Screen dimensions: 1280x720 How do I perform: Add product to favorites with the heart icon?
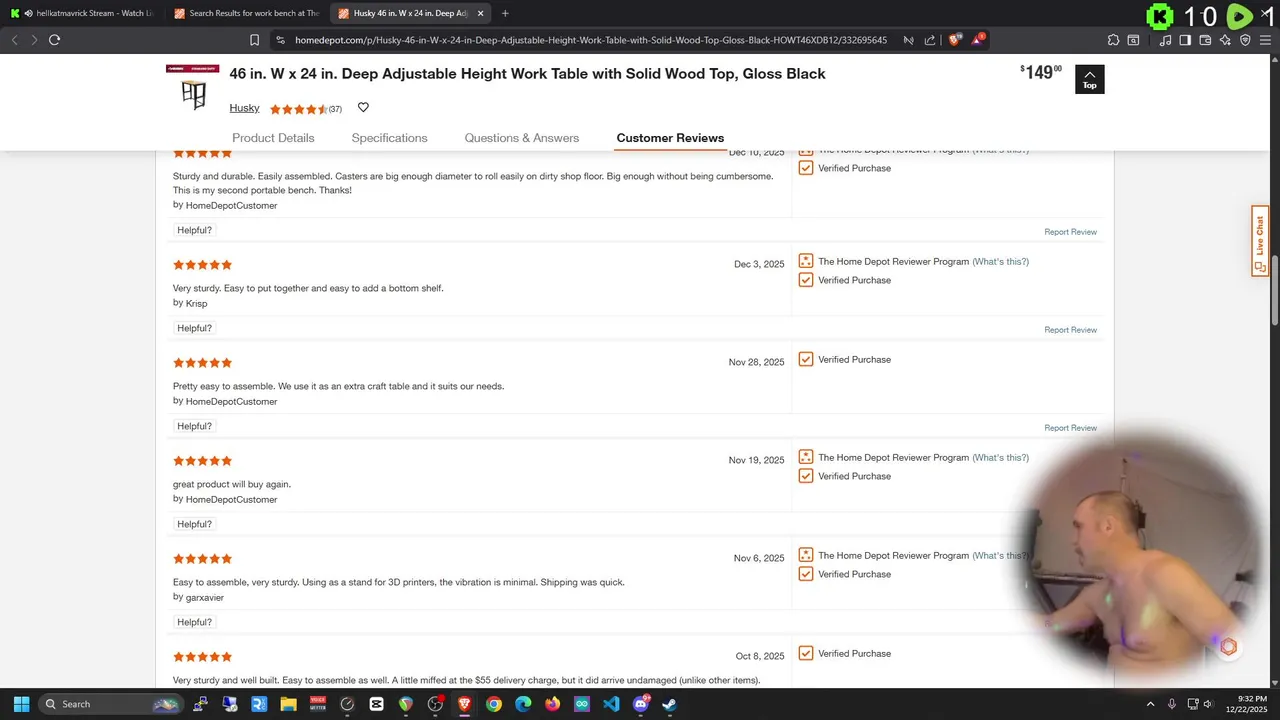click(x=363, y=108)
